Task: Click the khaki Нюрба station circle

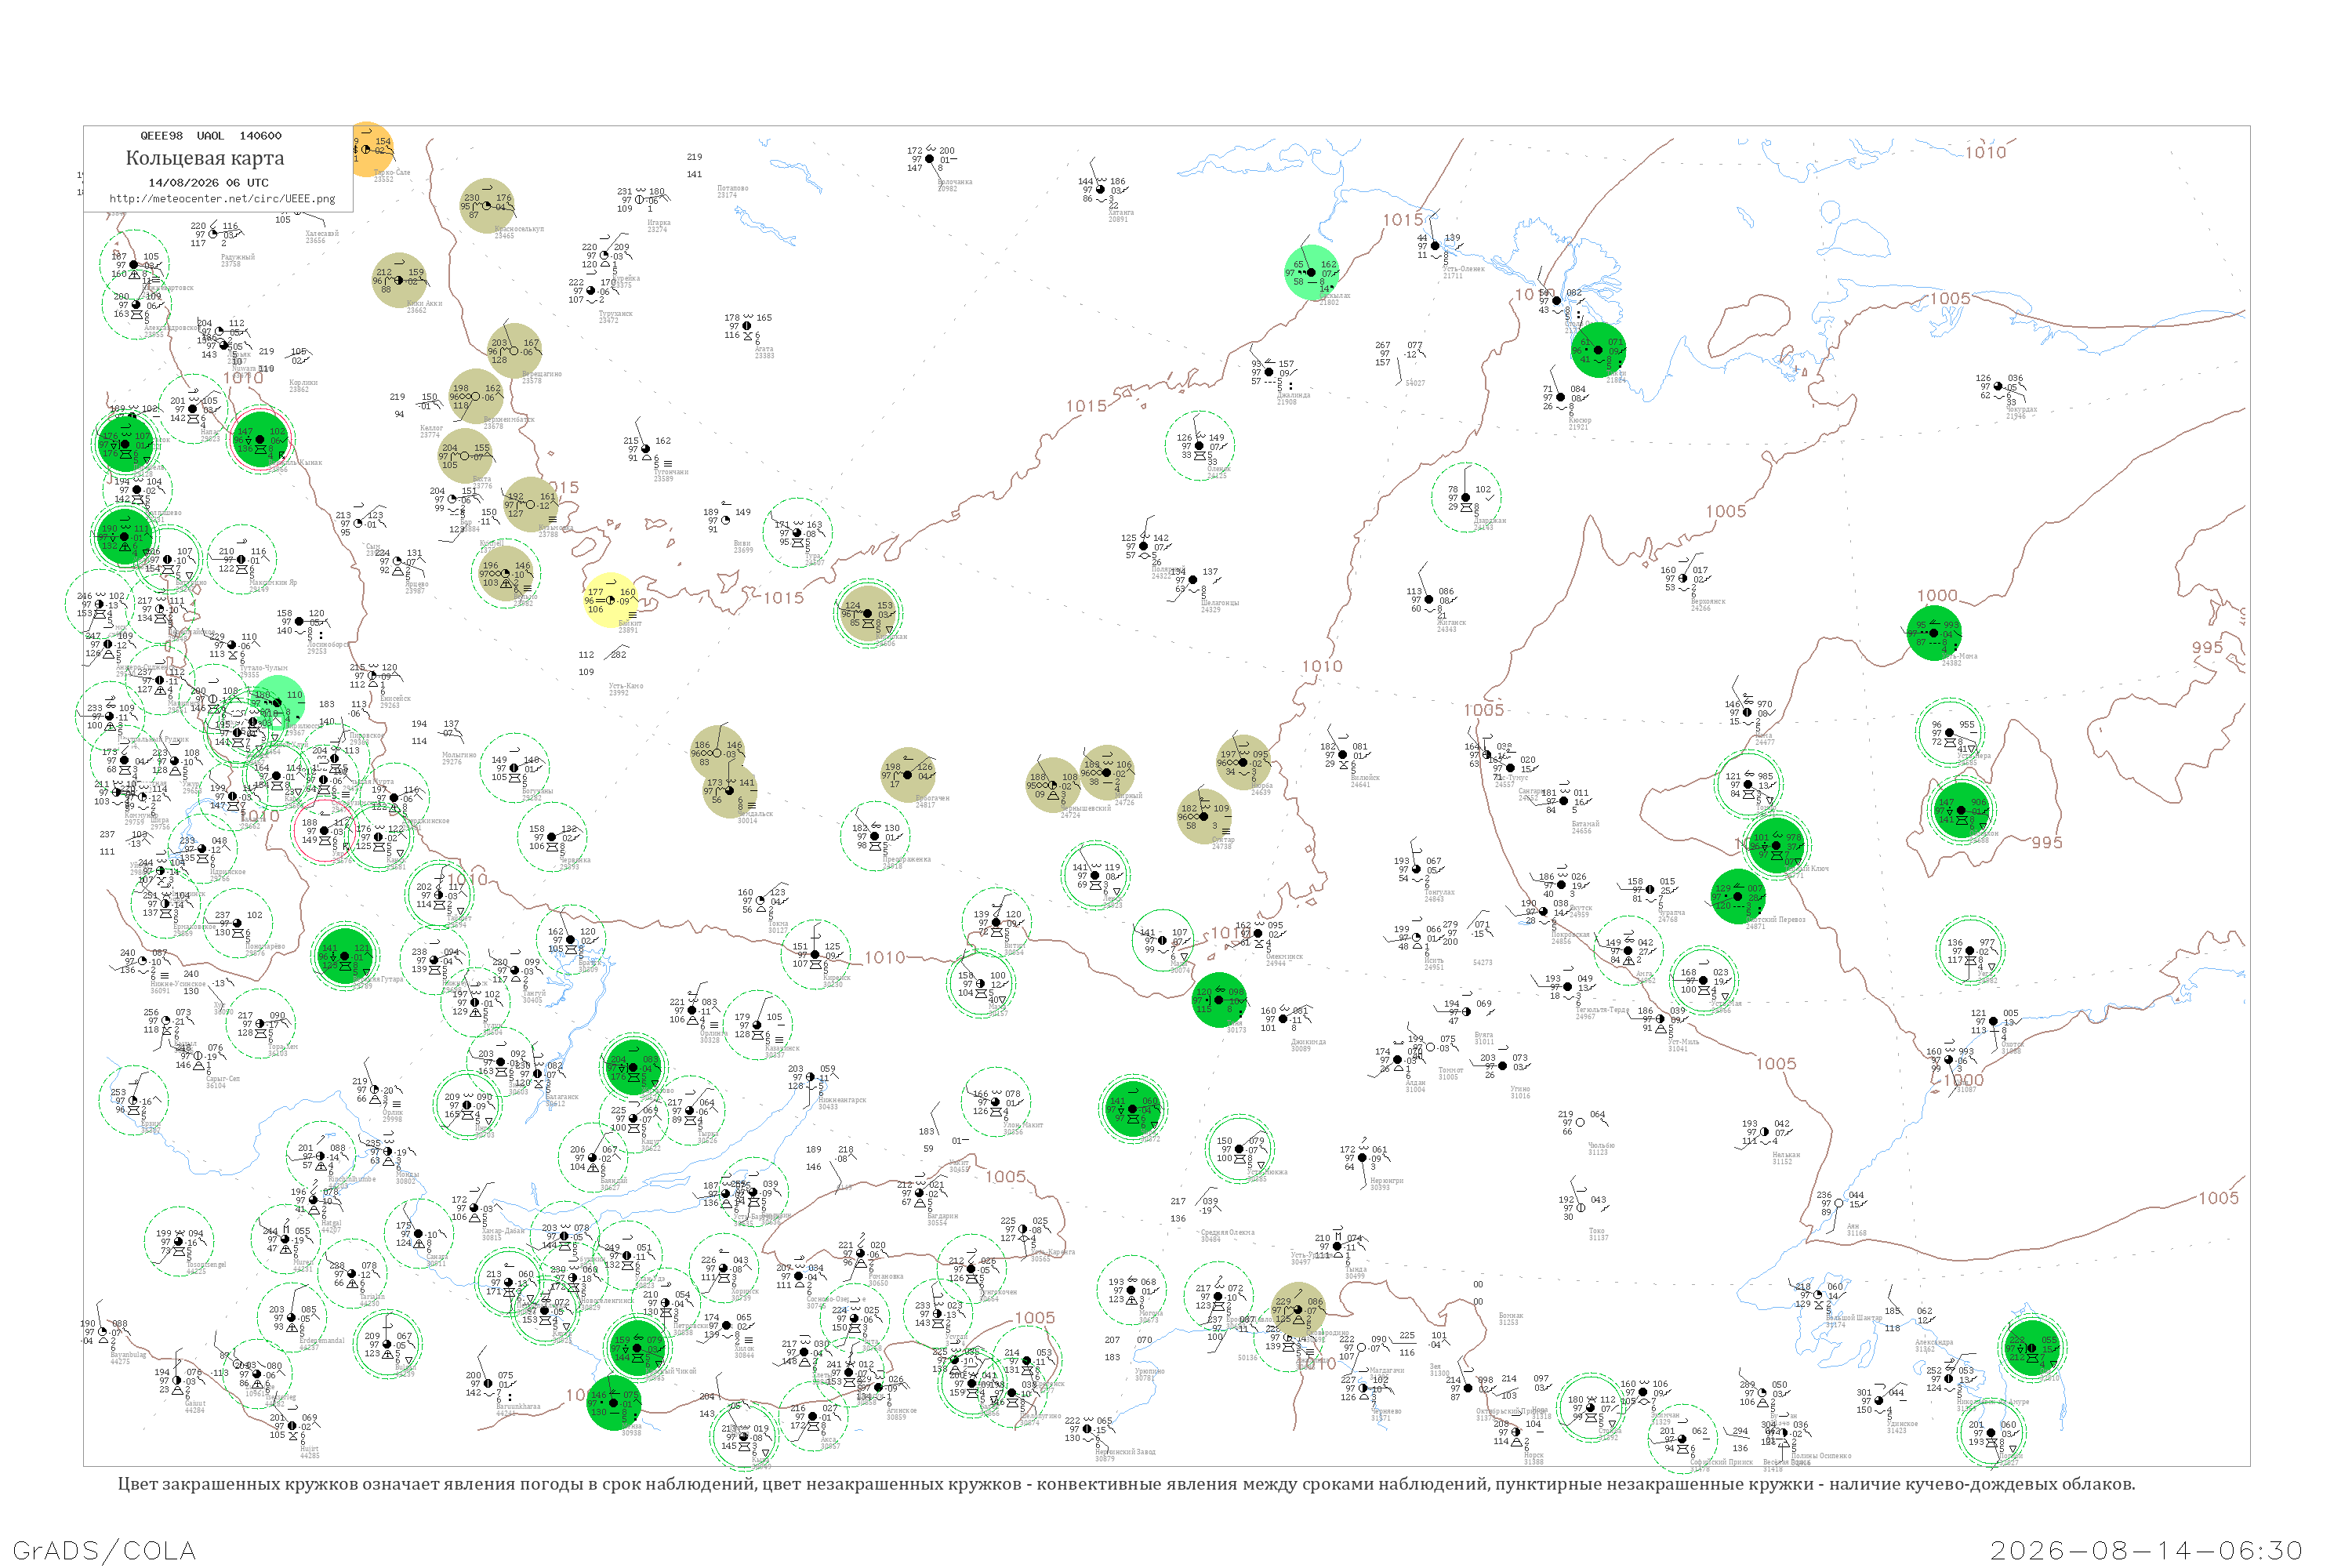Action: [1244, 763]
